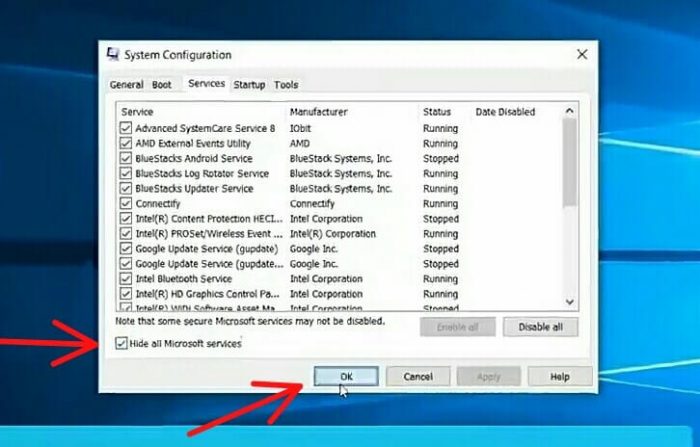The height and width of the screenshot is (447, 700).
Task: Click the System Configuration title bar icon
Action: [x=113, y=54]
